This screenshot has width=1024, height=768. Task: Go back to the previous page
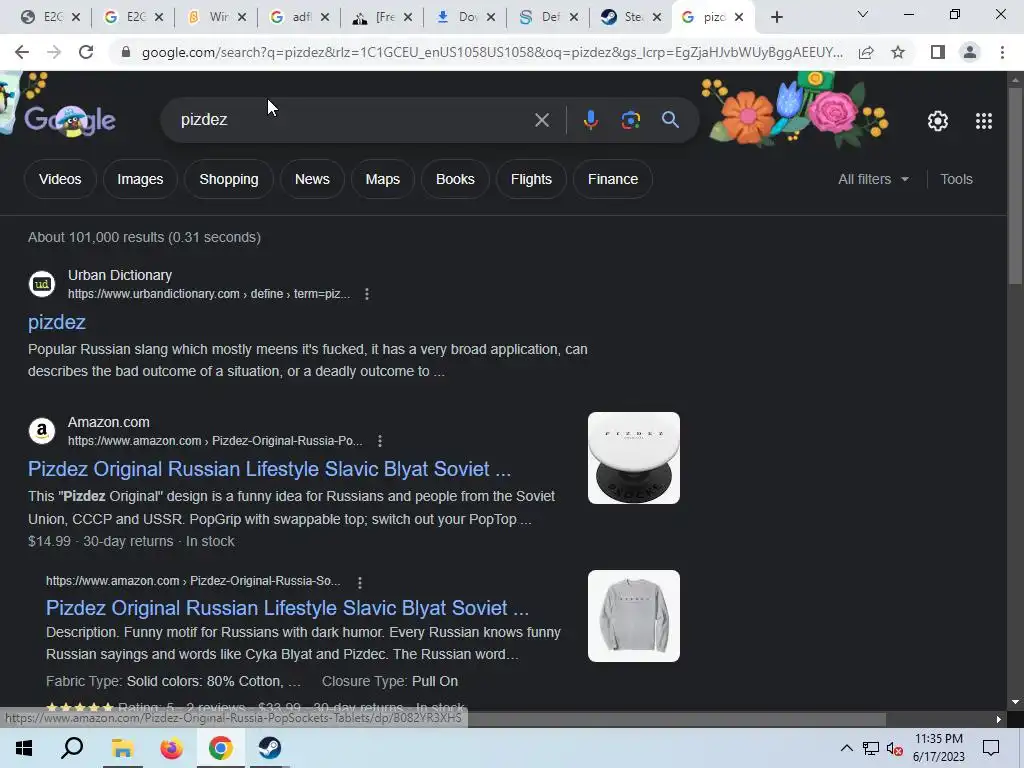point(22,52)
